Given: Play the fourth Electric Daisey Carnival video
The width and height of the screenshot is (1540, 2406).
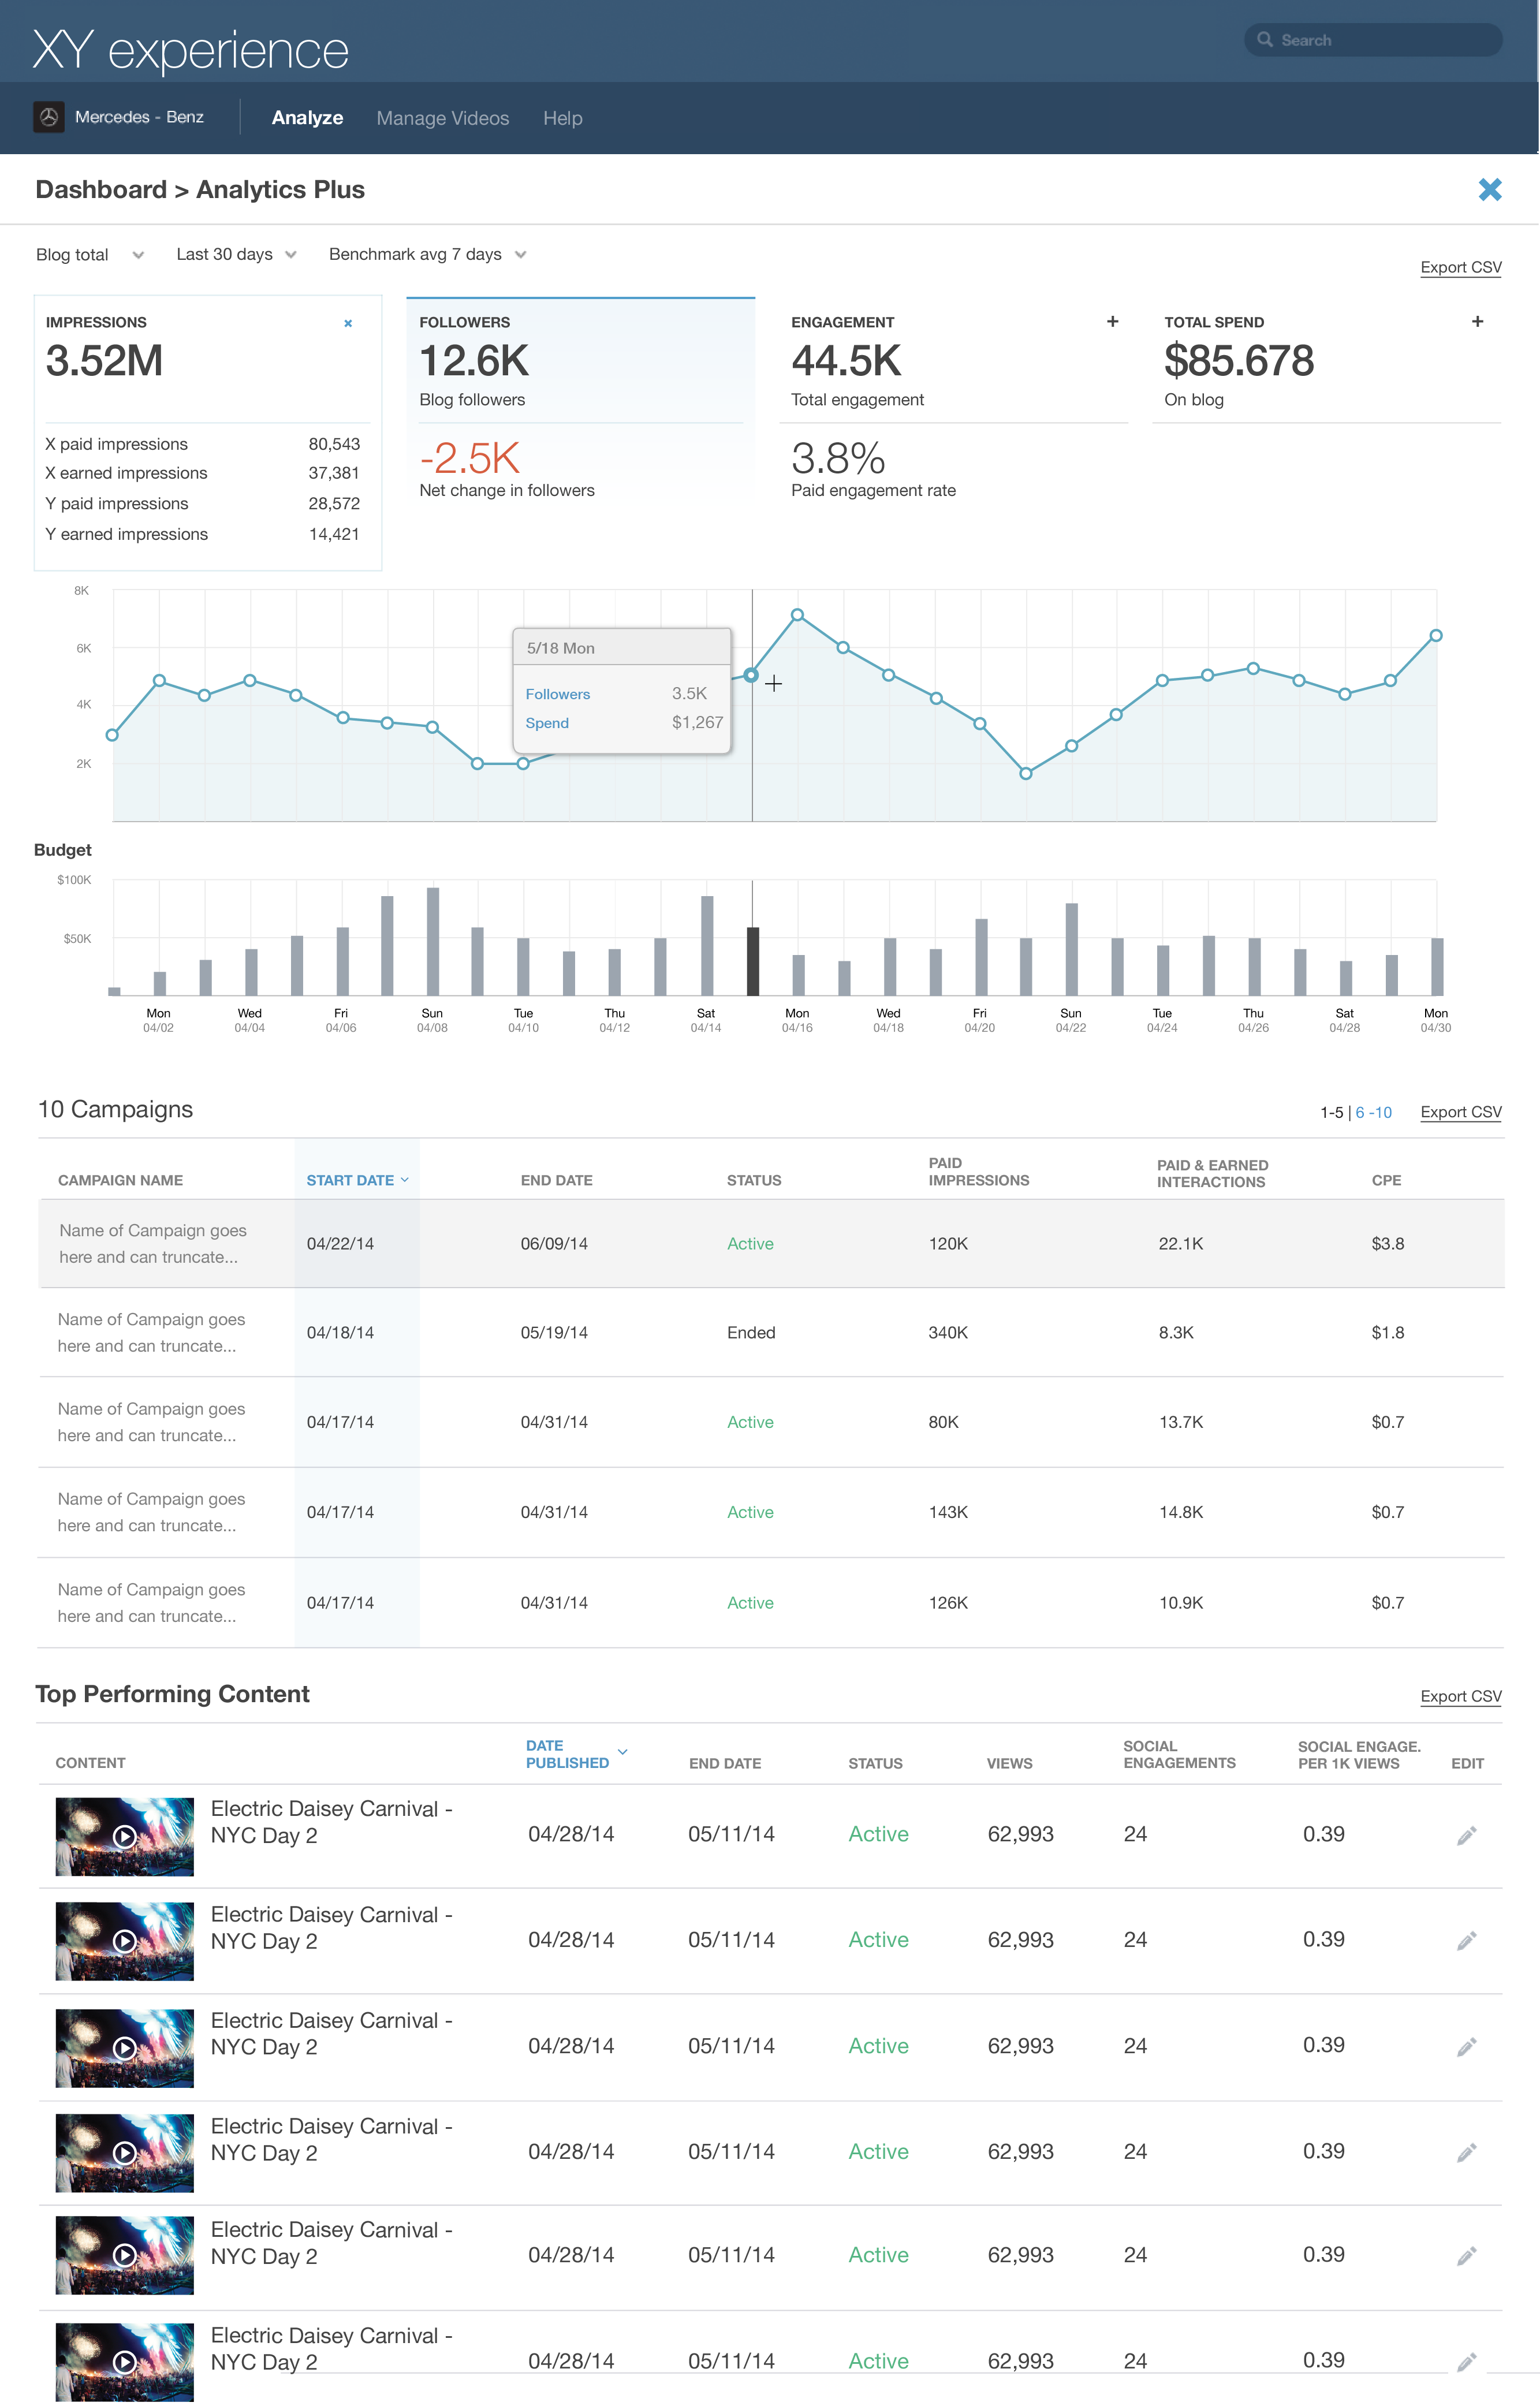Looking at the screenshot, I should click(124, 2153).
